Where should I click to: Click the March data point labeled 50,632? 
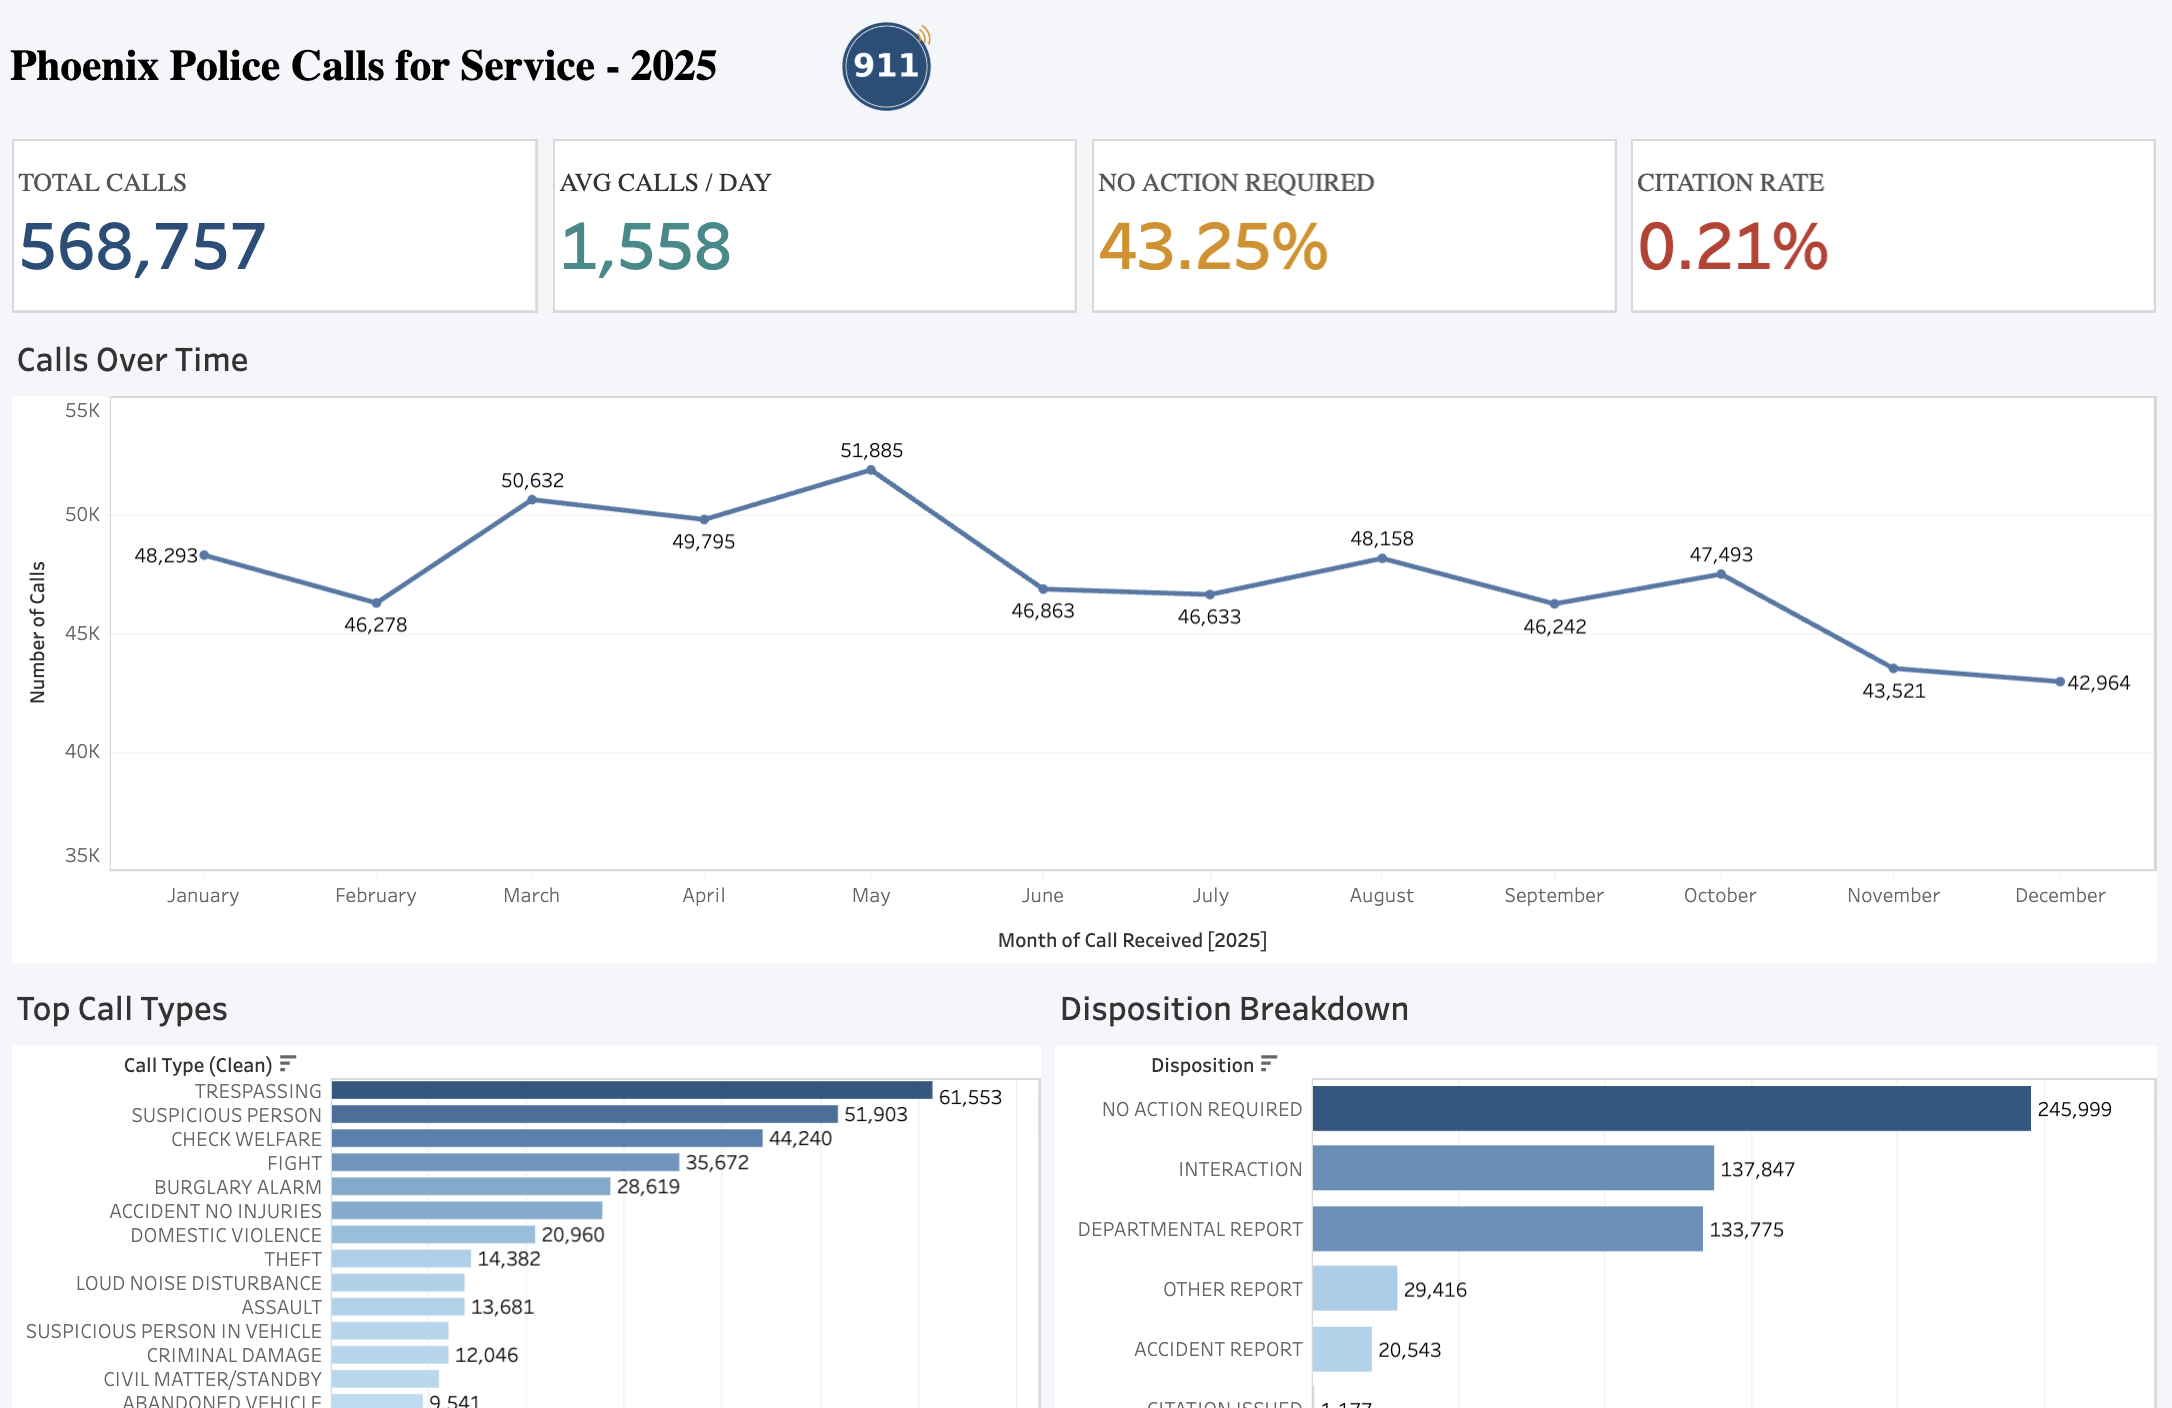coord(532,499)
